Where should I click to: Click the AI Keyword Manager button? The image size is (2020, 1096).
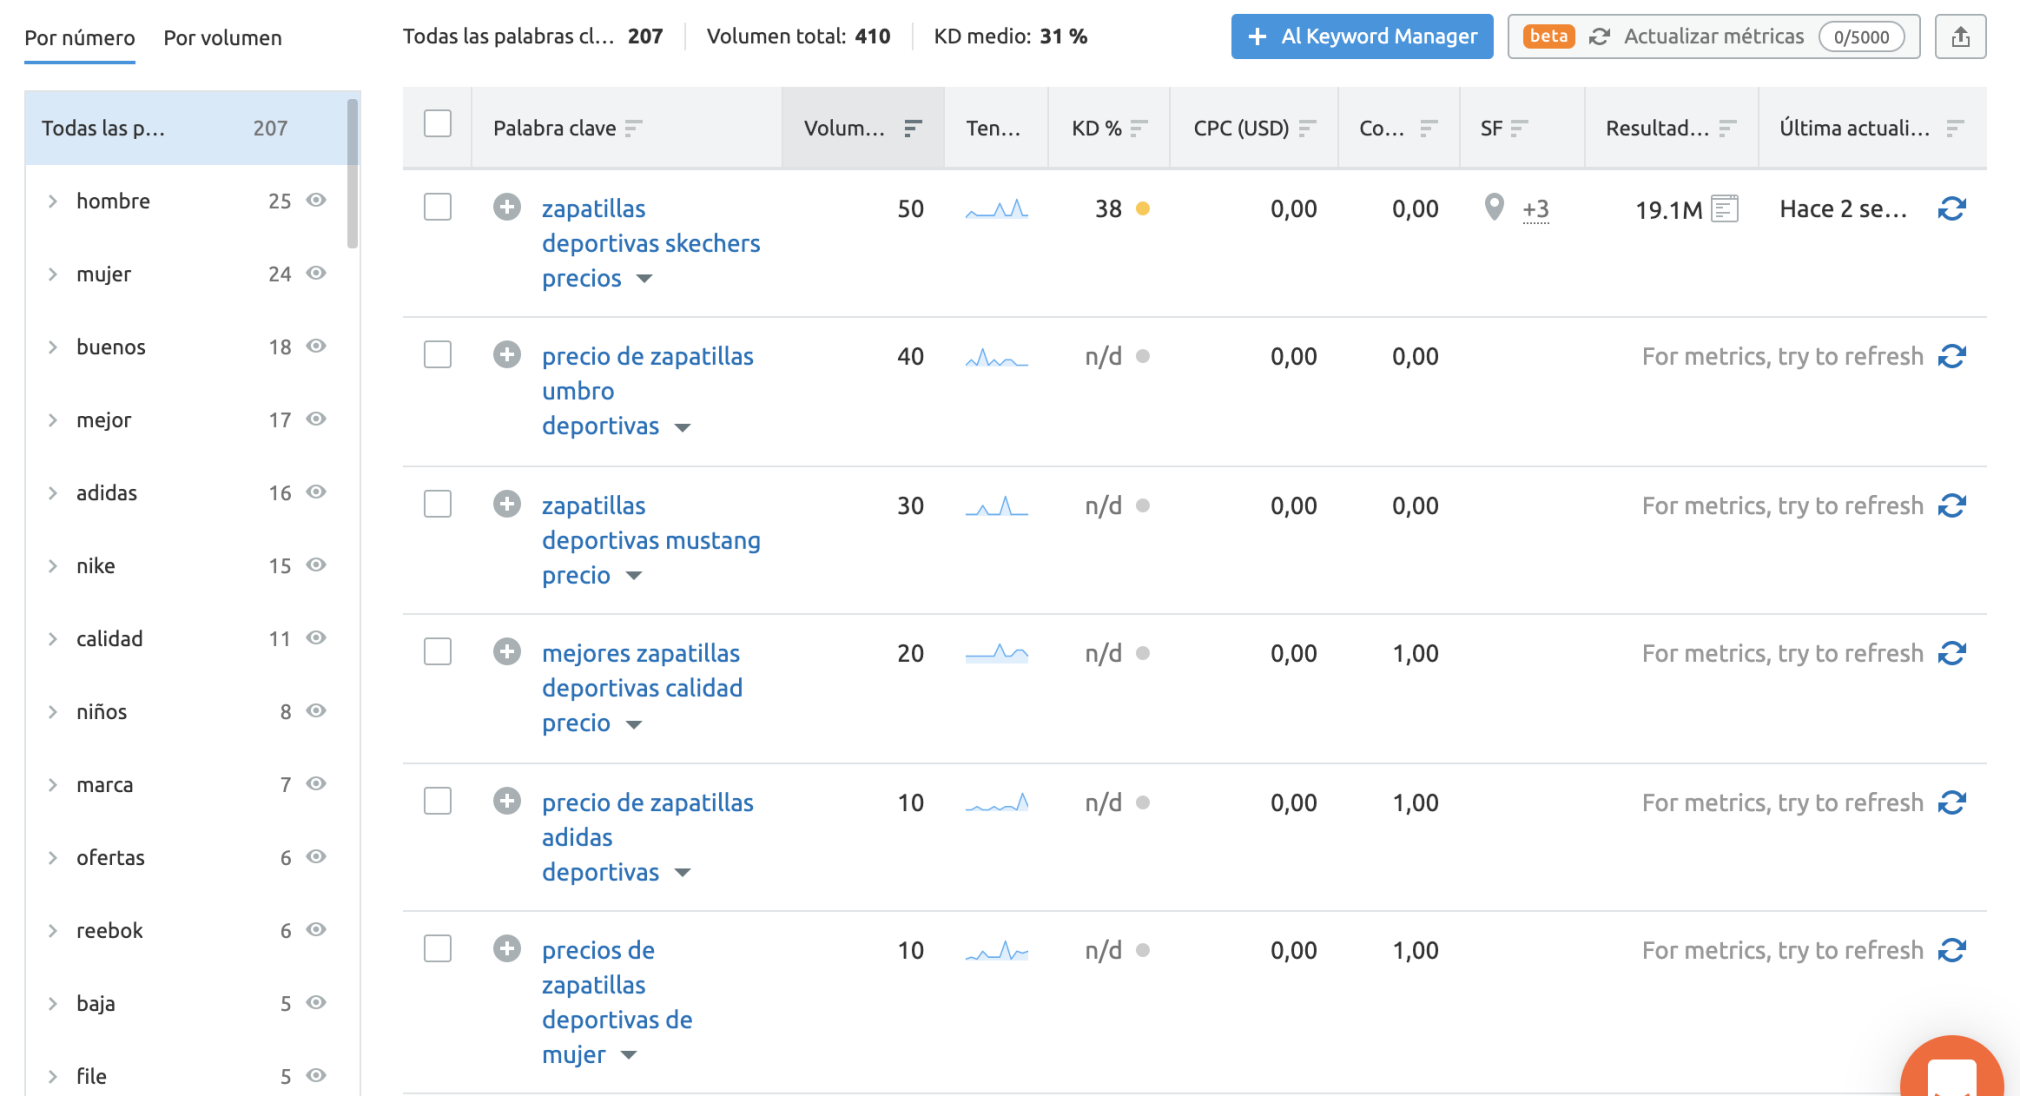tap(1361, 37)
